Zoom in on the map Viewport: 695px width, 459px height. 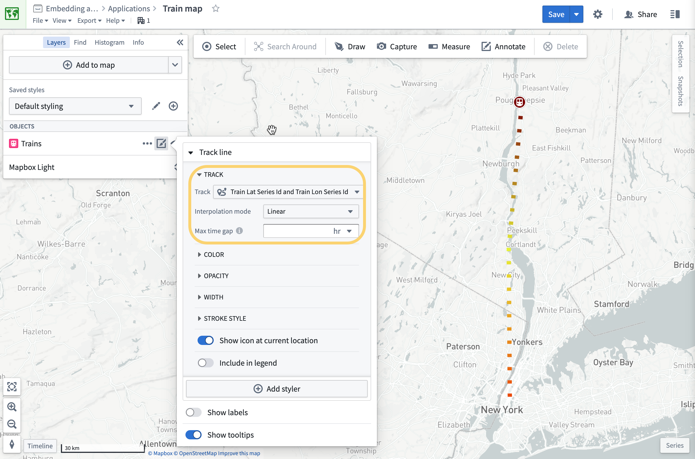coord(12,407)
